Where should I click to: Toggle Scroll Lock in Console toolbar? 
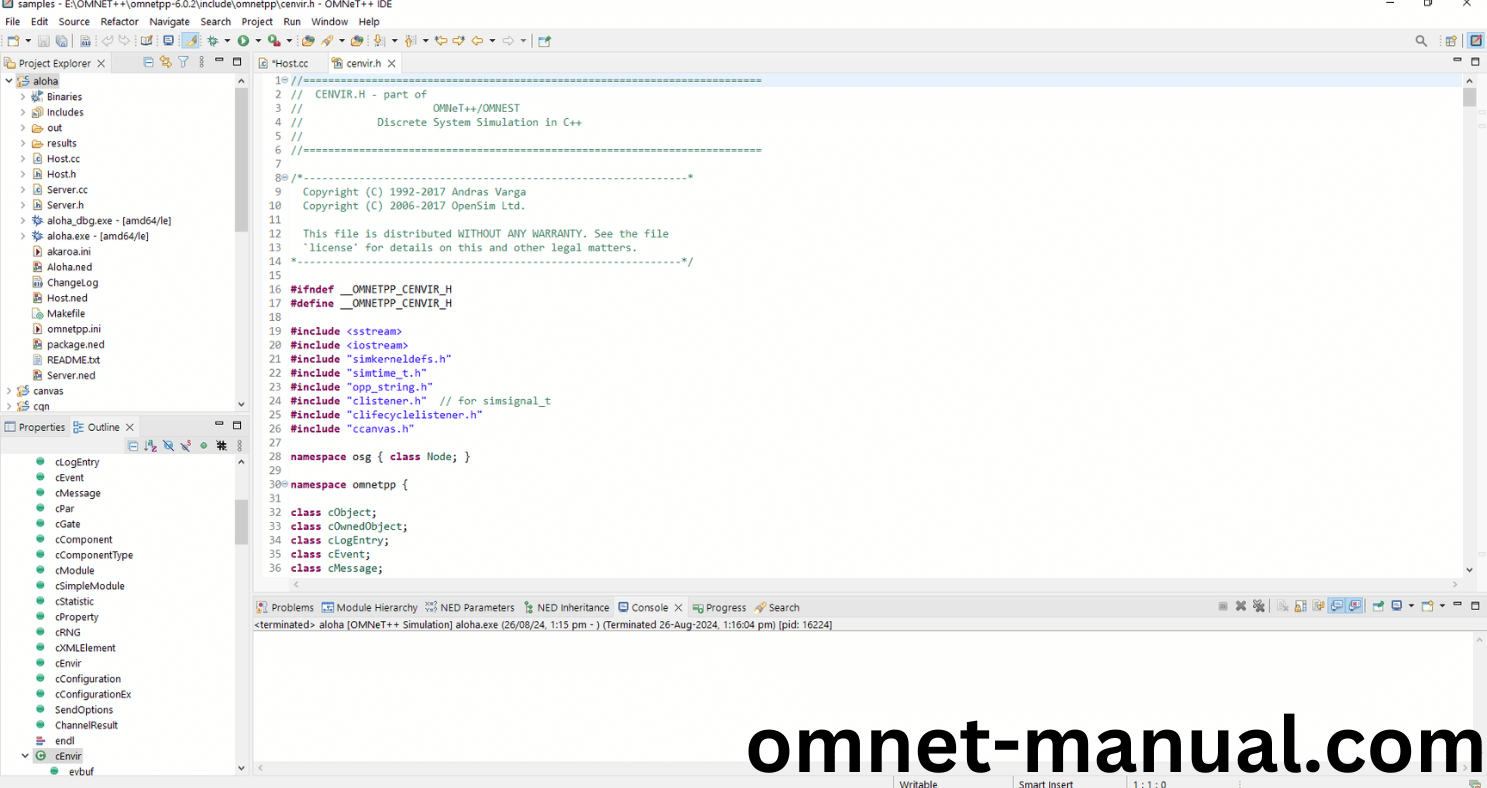click(x=1301, y=606)
